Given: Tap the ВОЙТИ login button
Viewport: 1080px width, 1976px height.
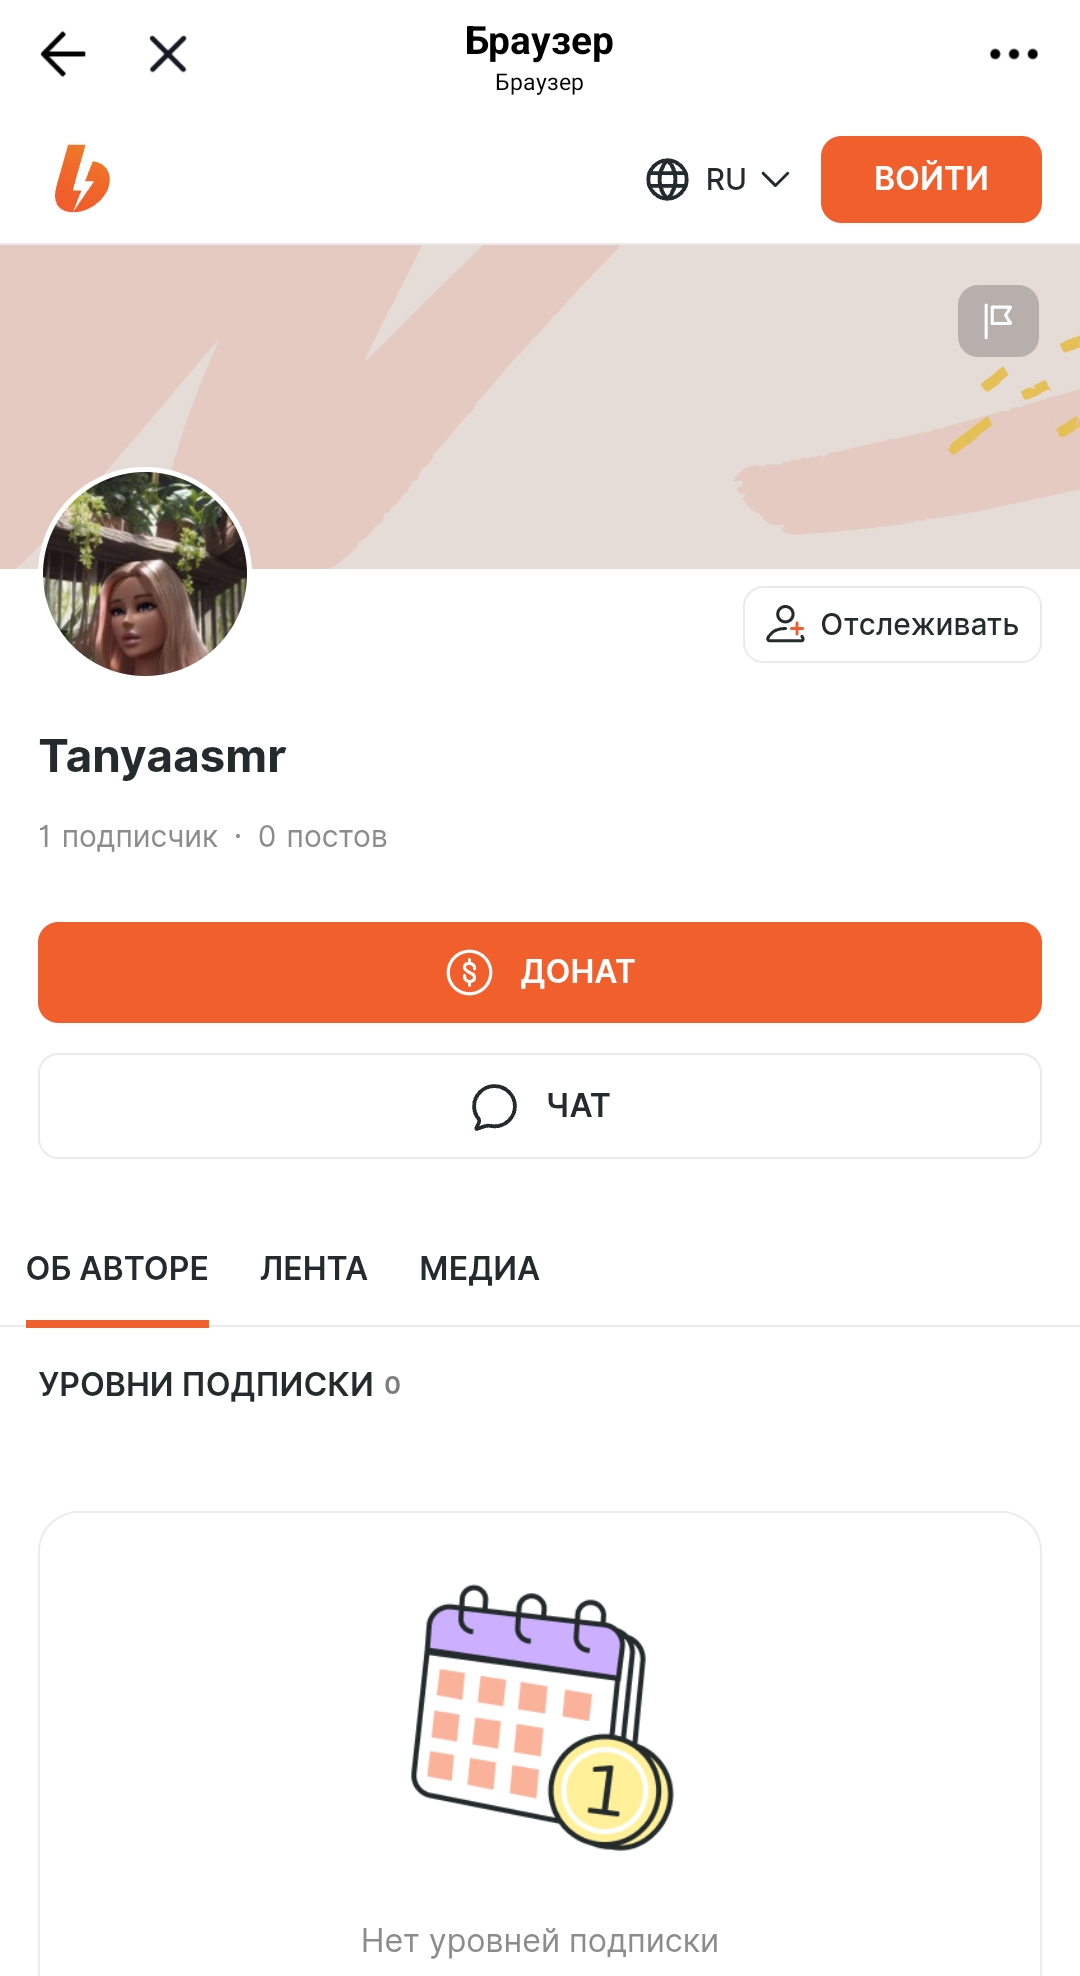Looking at the screenshot, I should (931, 179).
